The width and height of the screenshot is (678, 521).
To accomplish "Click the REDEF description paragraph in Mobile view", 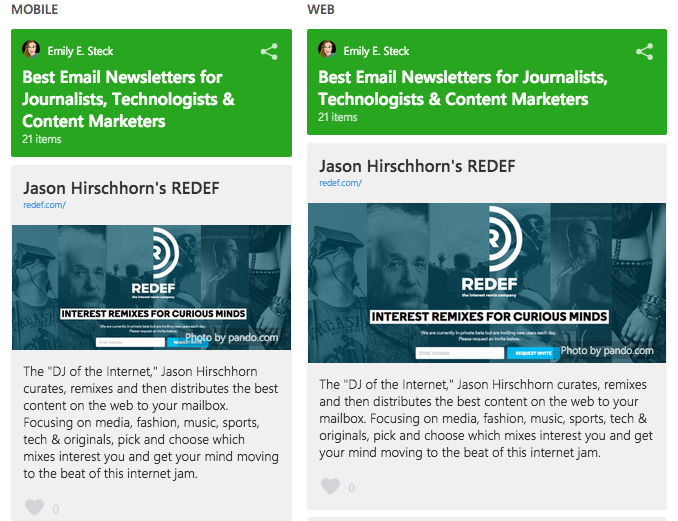I will (x=151, y=422).
